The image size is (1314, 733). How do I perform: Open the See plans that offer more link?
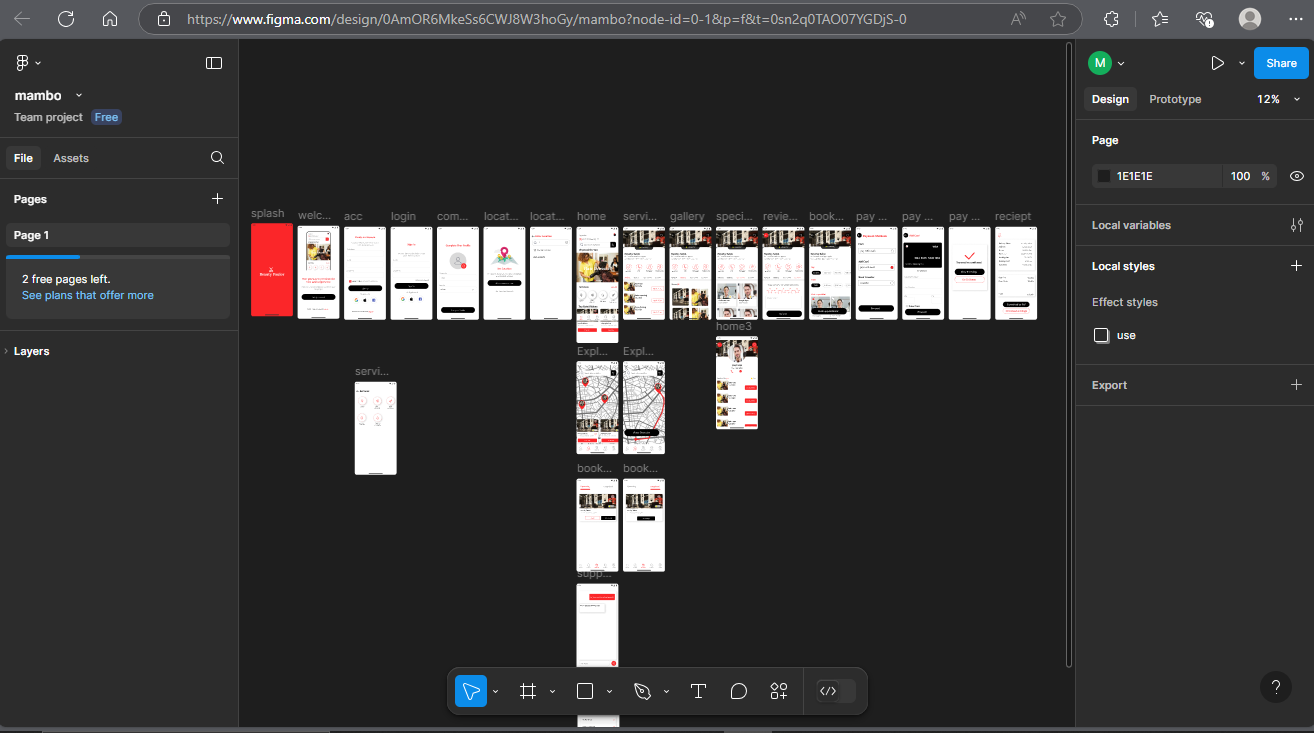[88, 295]
